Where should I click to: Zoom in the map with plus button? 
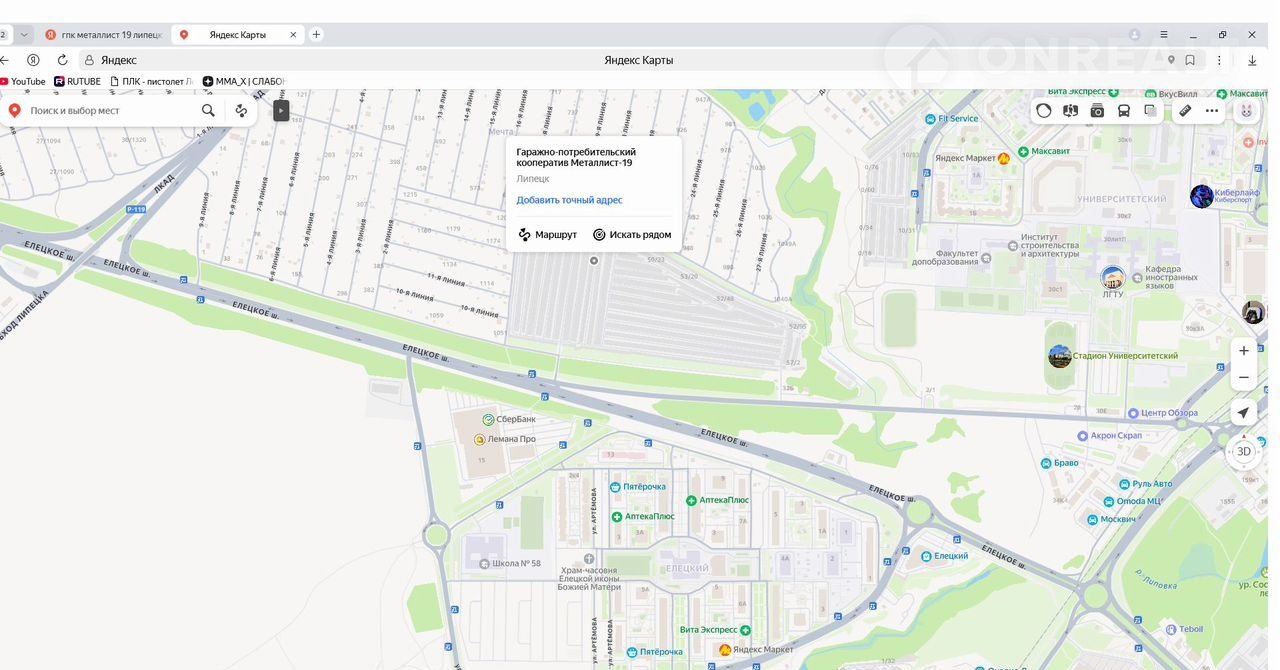[1243, 351]
